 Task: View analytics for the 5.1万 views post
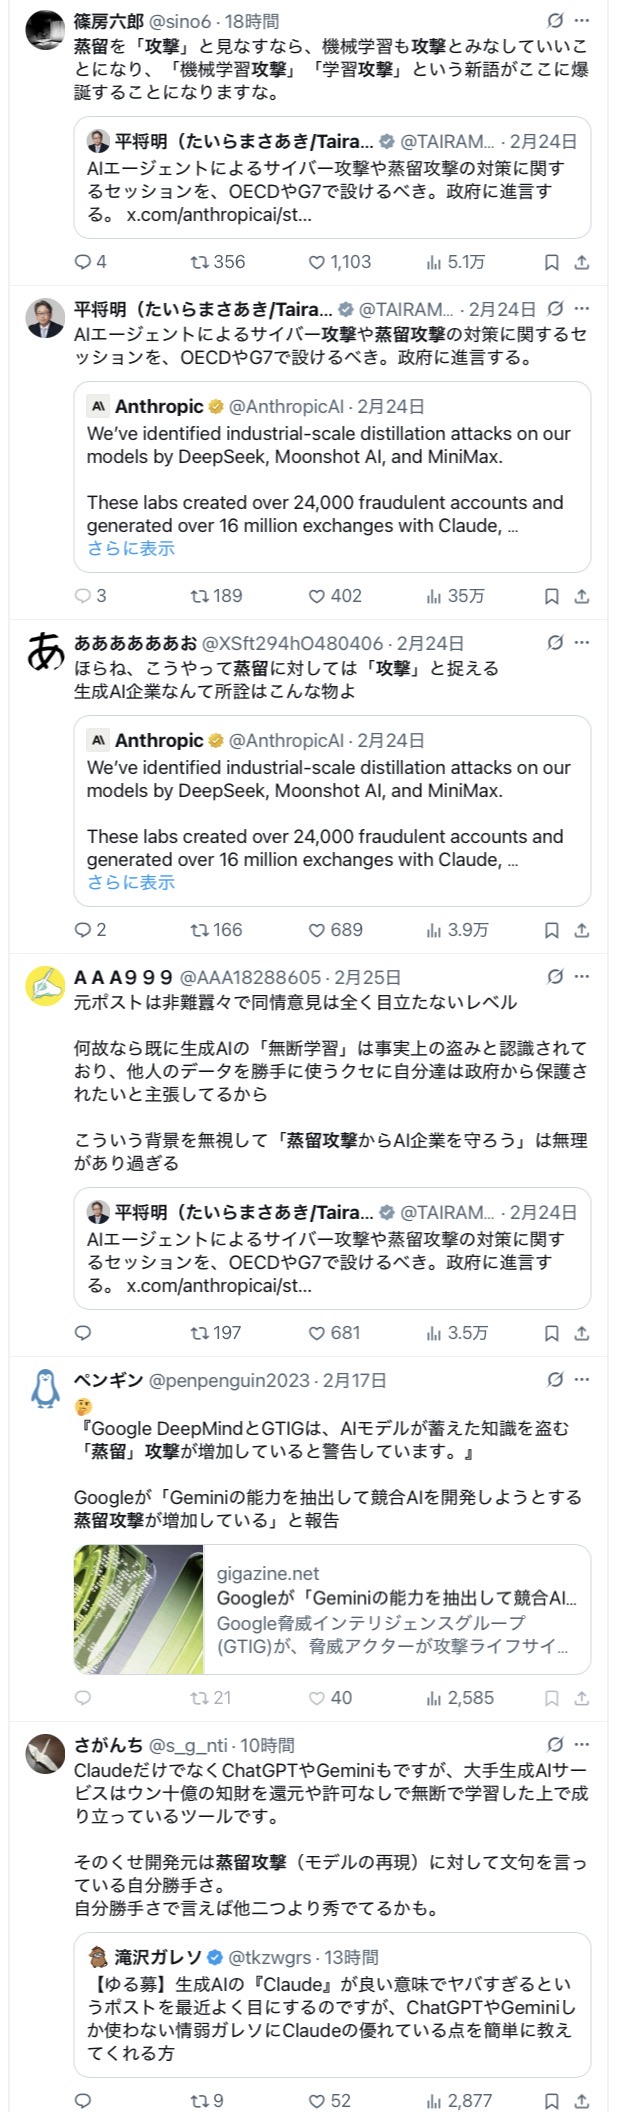tap(434, 262)
